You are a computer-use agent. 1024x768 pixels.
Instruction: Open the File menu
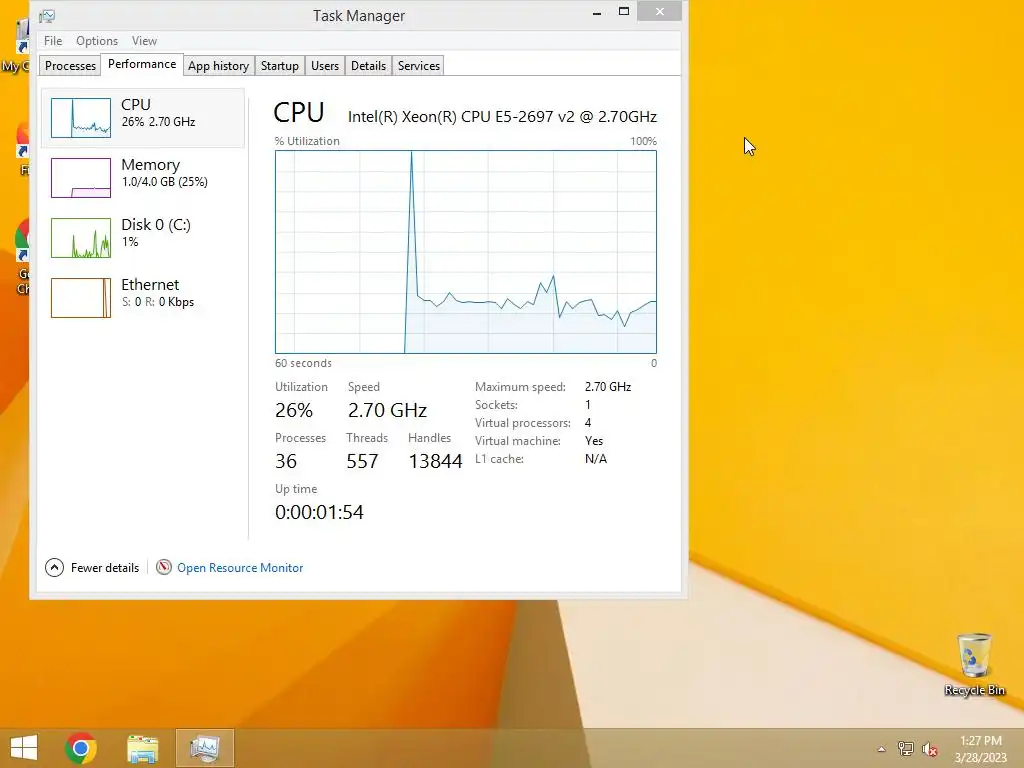click(53, 40)
